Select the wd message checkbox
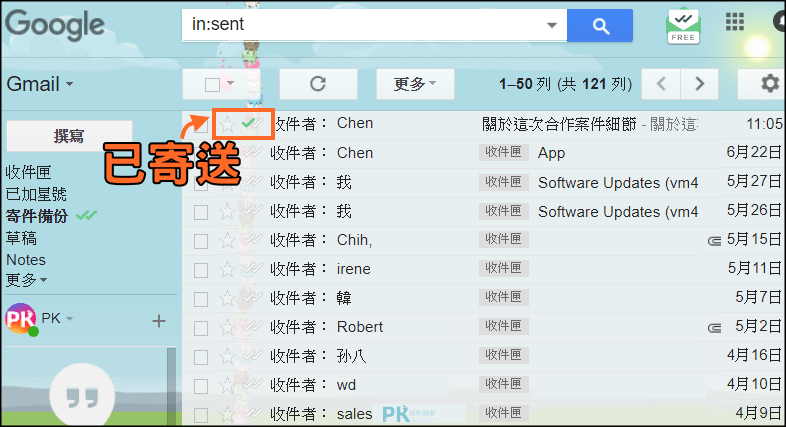786x427 pixels. tap(201, 386)
